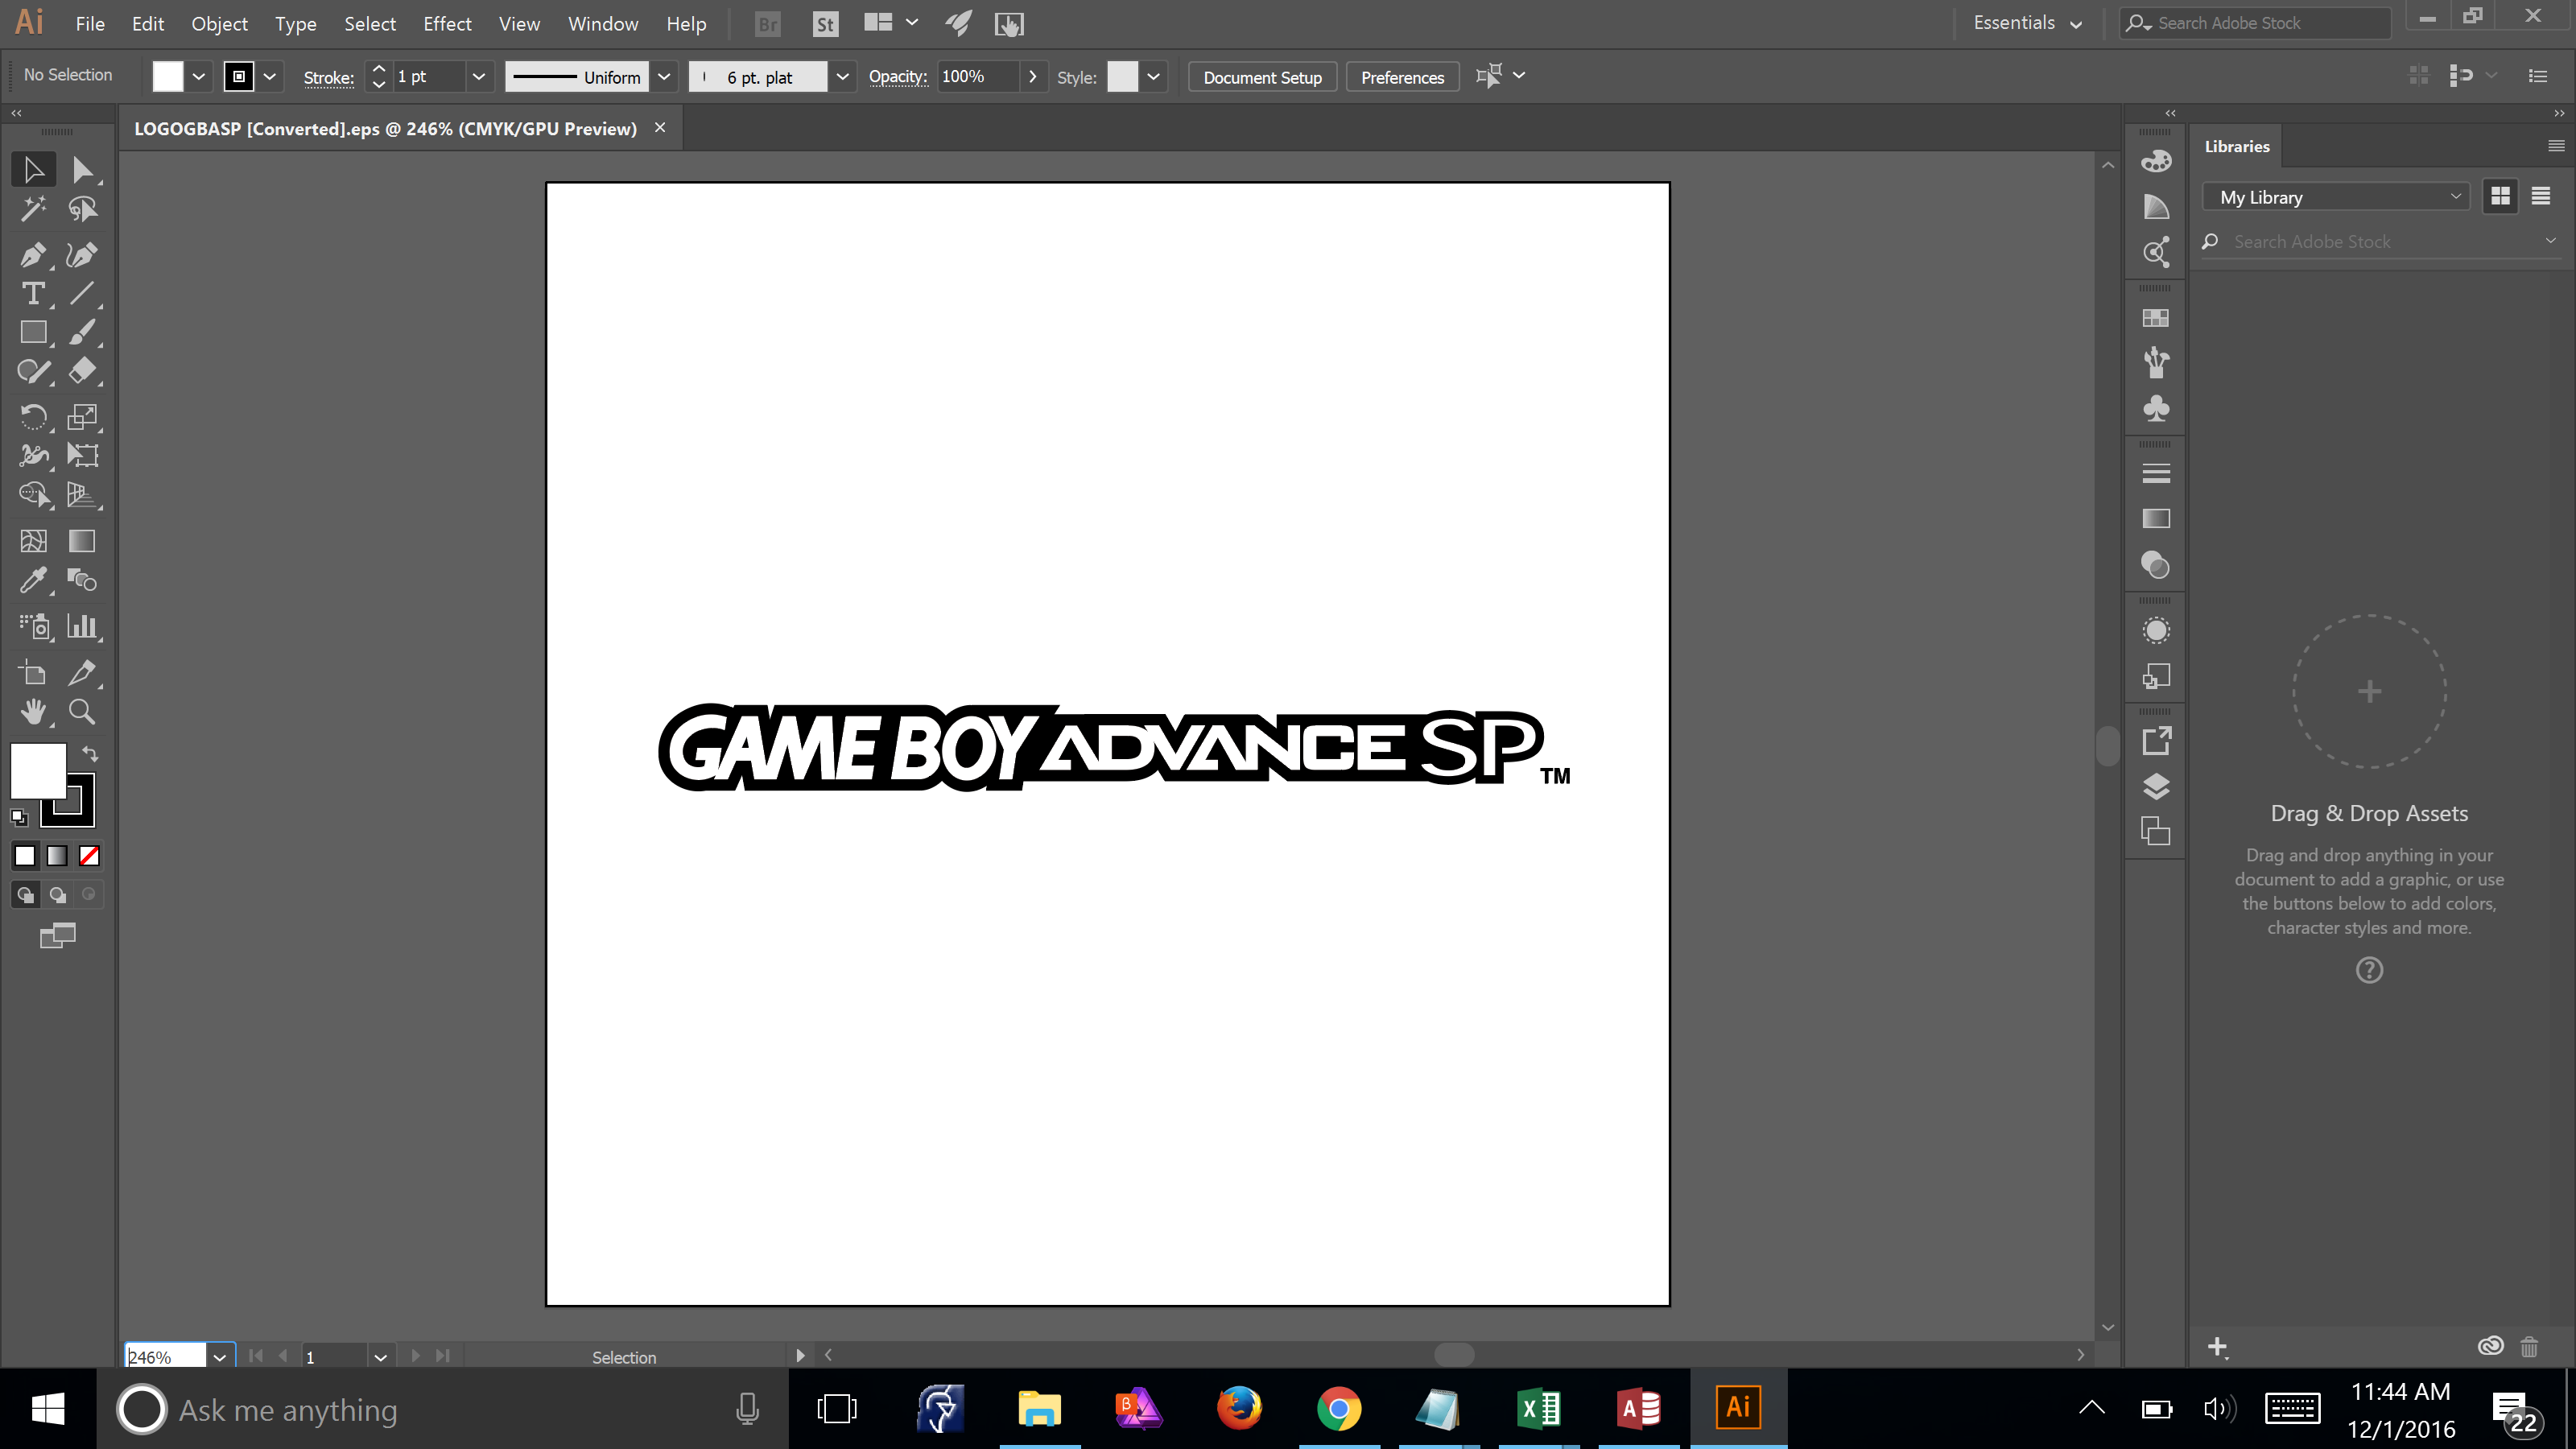Select the Direct Selection tool
Screen dimensions: 2576x1449
click(x=82, y=169)
